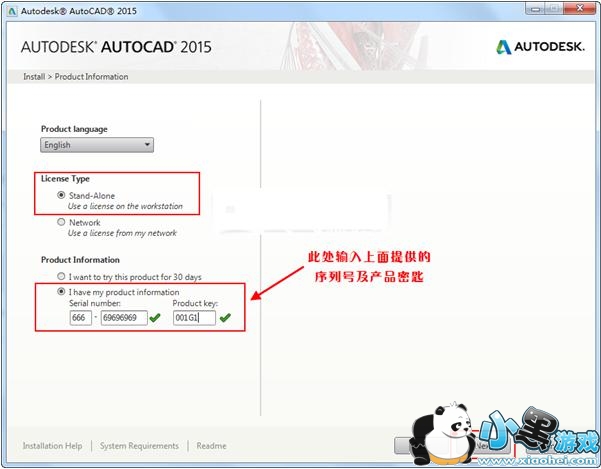Click the text Use a license from my network
The width and height of the screenshot is (601, 469).
click(122, 233)
